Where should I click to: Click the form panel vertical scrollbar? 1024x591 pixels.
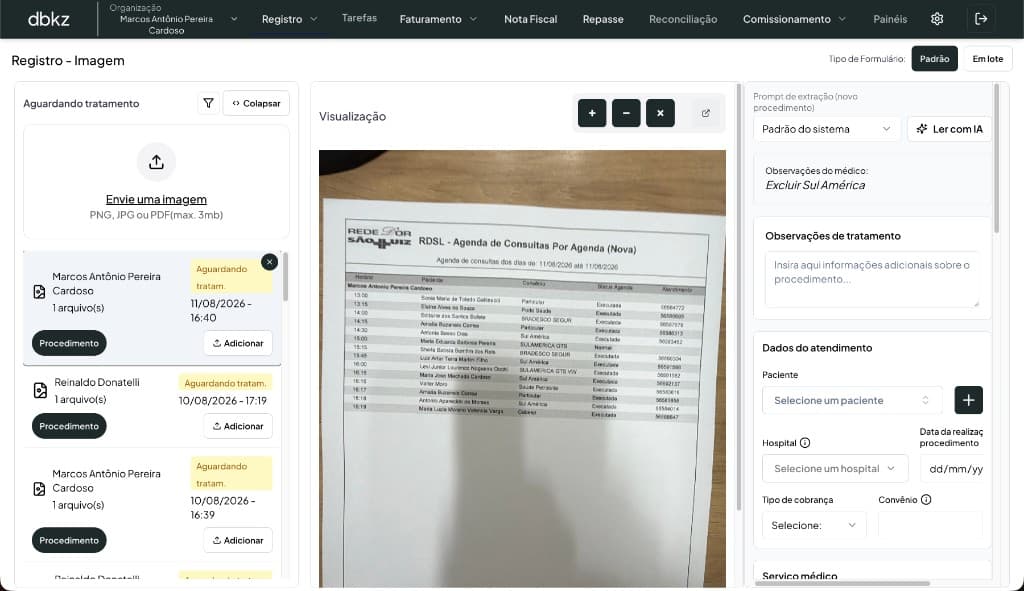point(996,158)
